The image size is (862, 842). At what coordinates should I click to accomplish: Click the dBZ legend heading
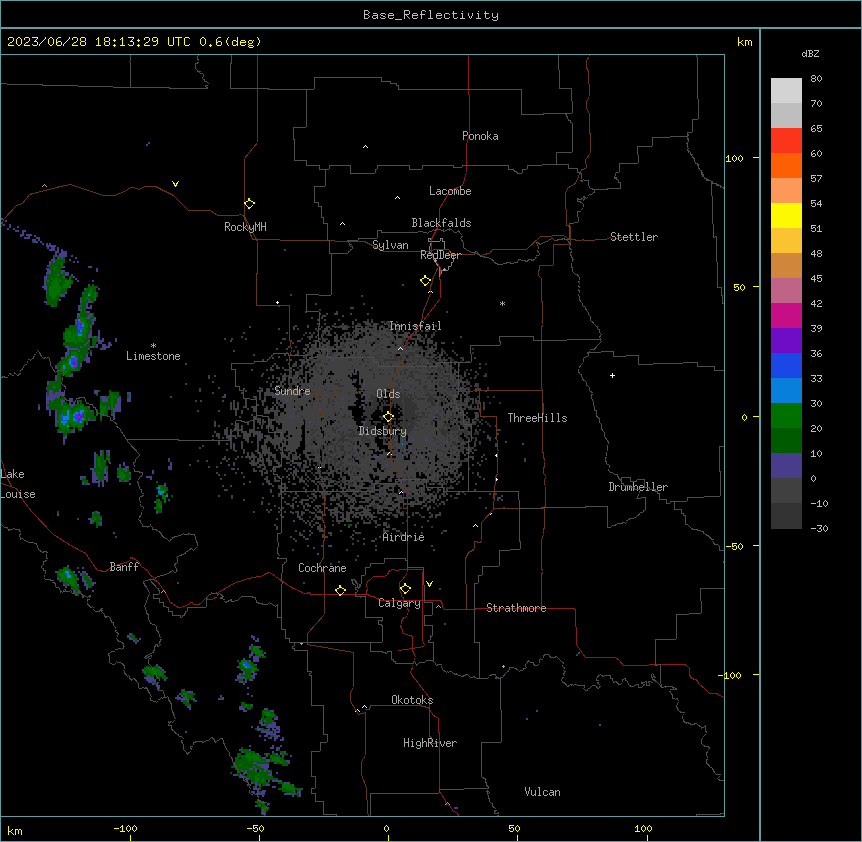[810, 53]
